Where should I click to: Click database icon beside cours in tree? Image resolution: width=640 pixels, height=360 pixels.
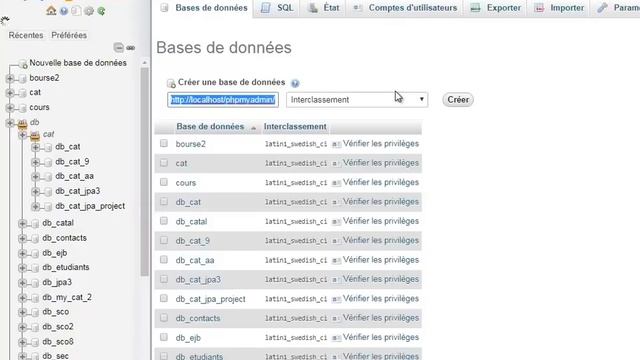22,108
